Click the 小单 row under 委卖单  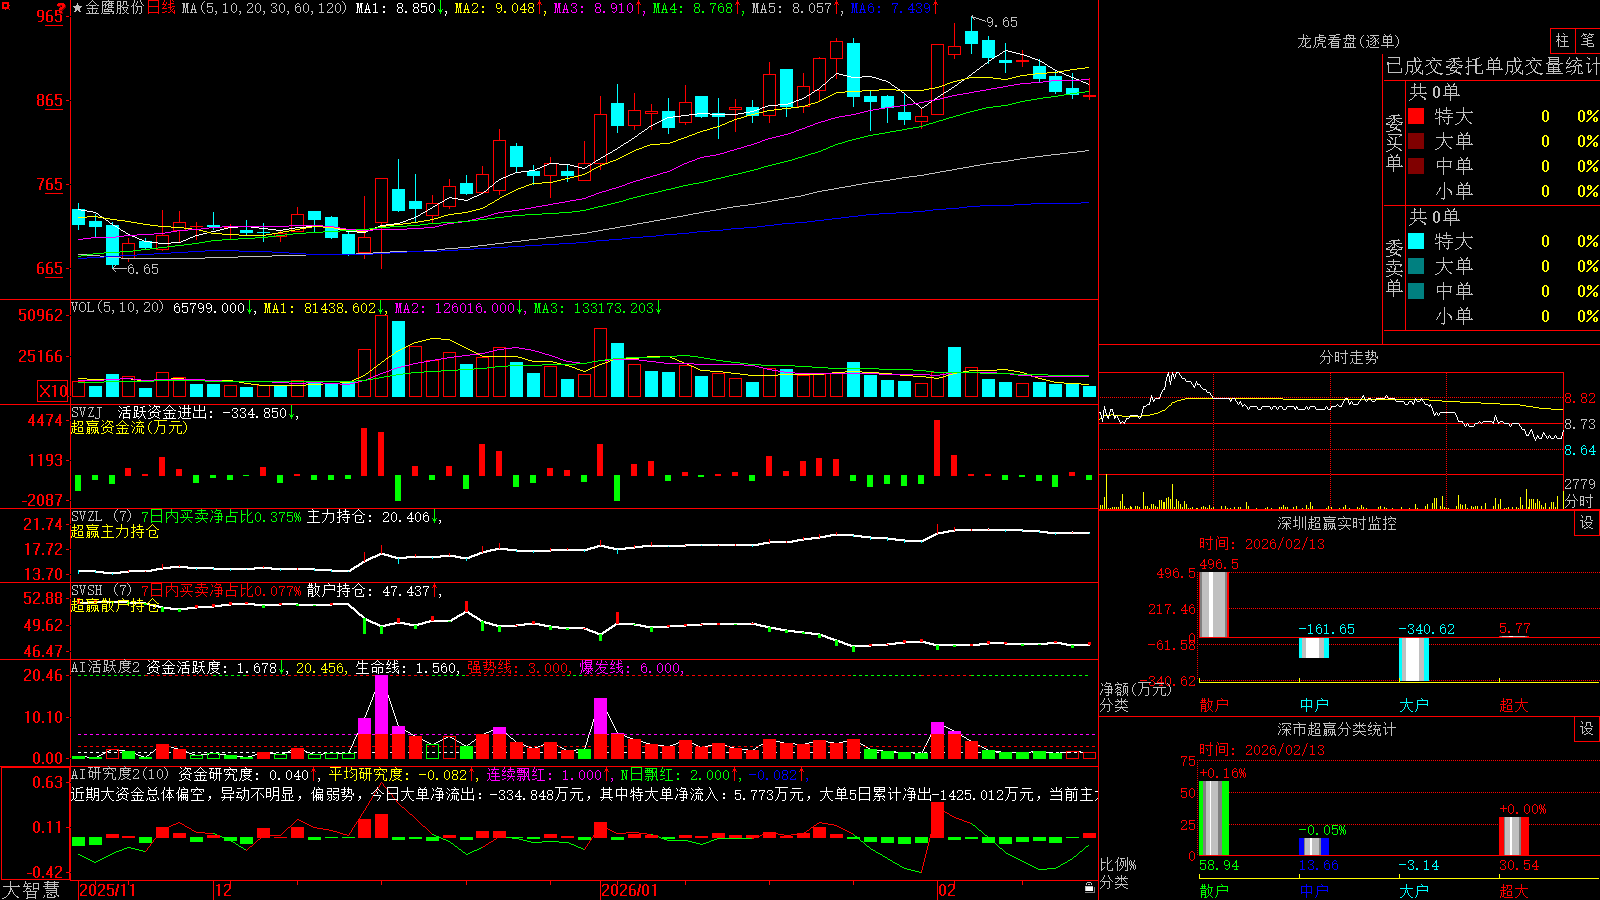(1503, 316)
